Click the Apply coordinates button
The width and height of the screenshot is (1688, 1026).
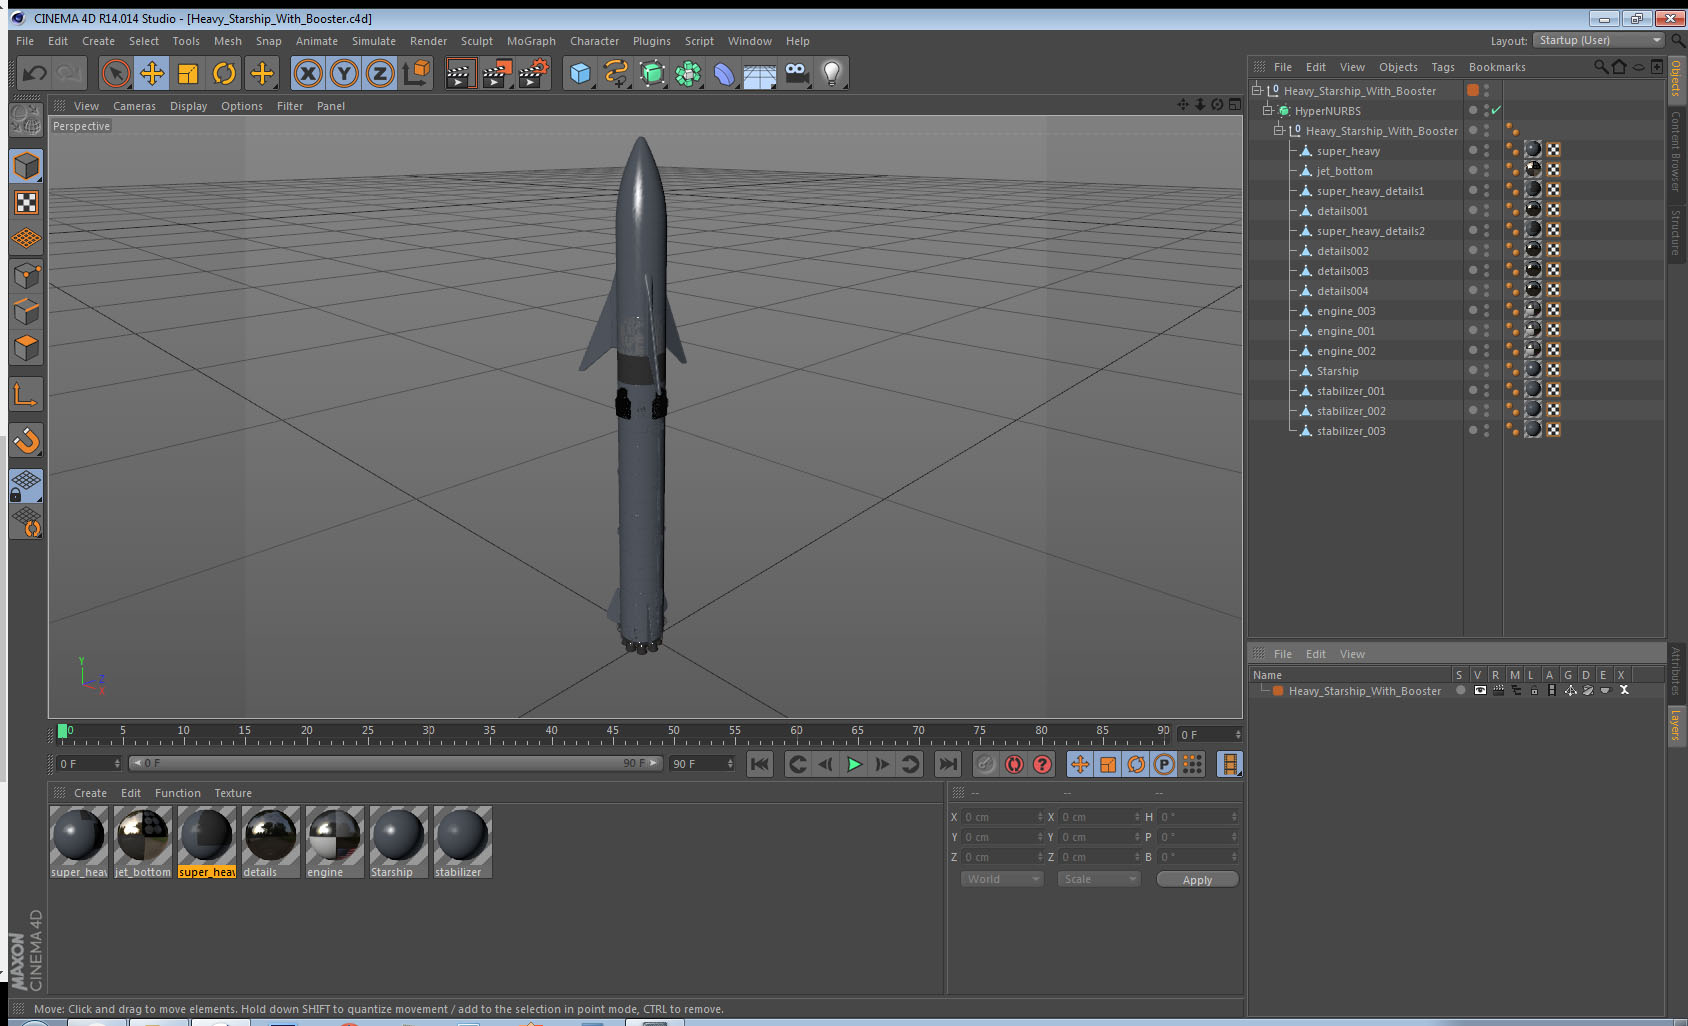click(1197, 880)
